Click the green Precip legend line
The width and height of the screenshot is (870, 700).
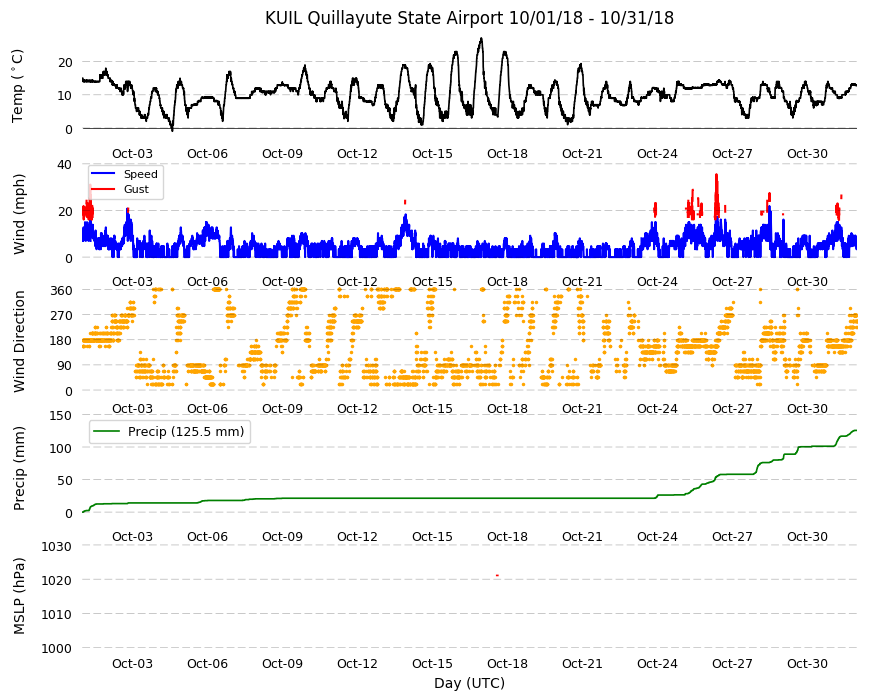click(107, 432)
